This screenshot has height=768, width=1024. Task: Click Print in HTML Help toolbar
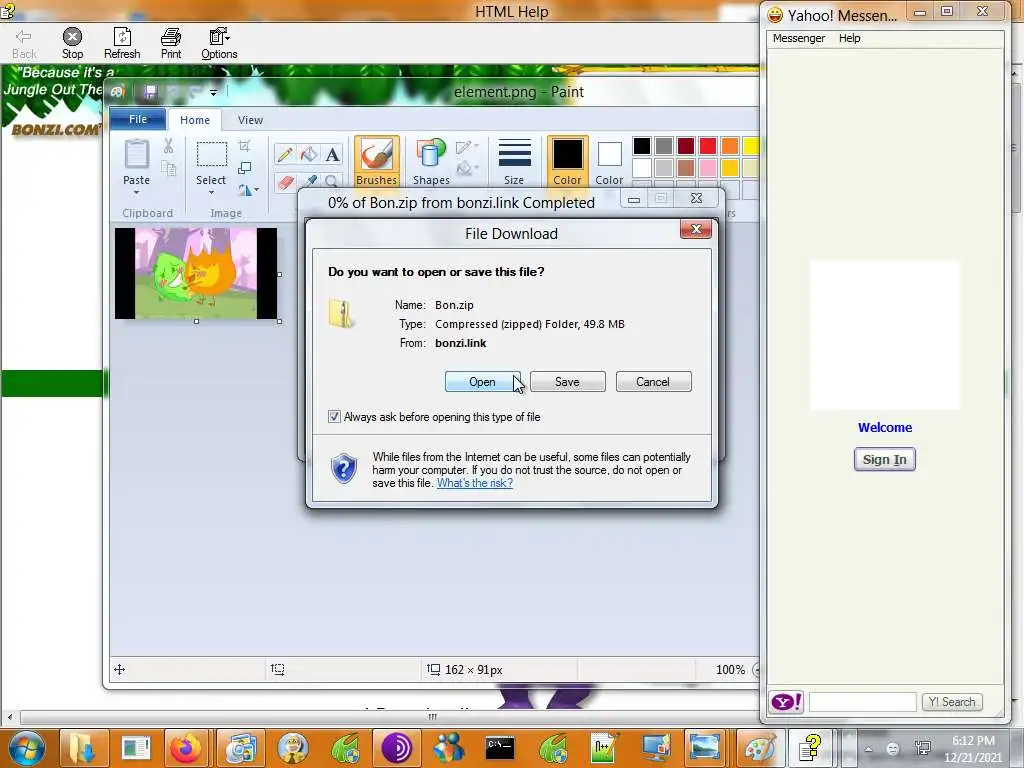pyautogui.click(x=171, y=44)
